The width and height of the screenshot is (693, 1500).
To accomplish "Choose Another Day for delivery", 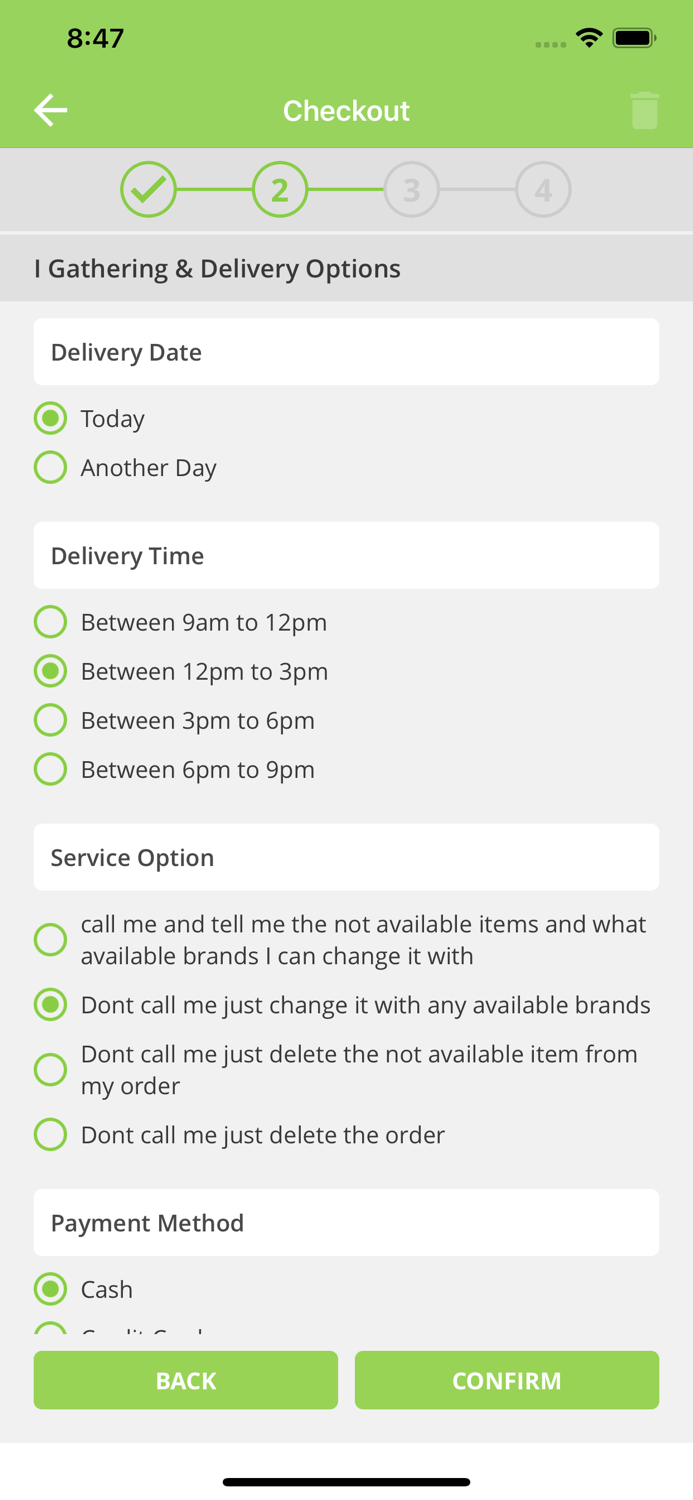I will coord(50,467).
